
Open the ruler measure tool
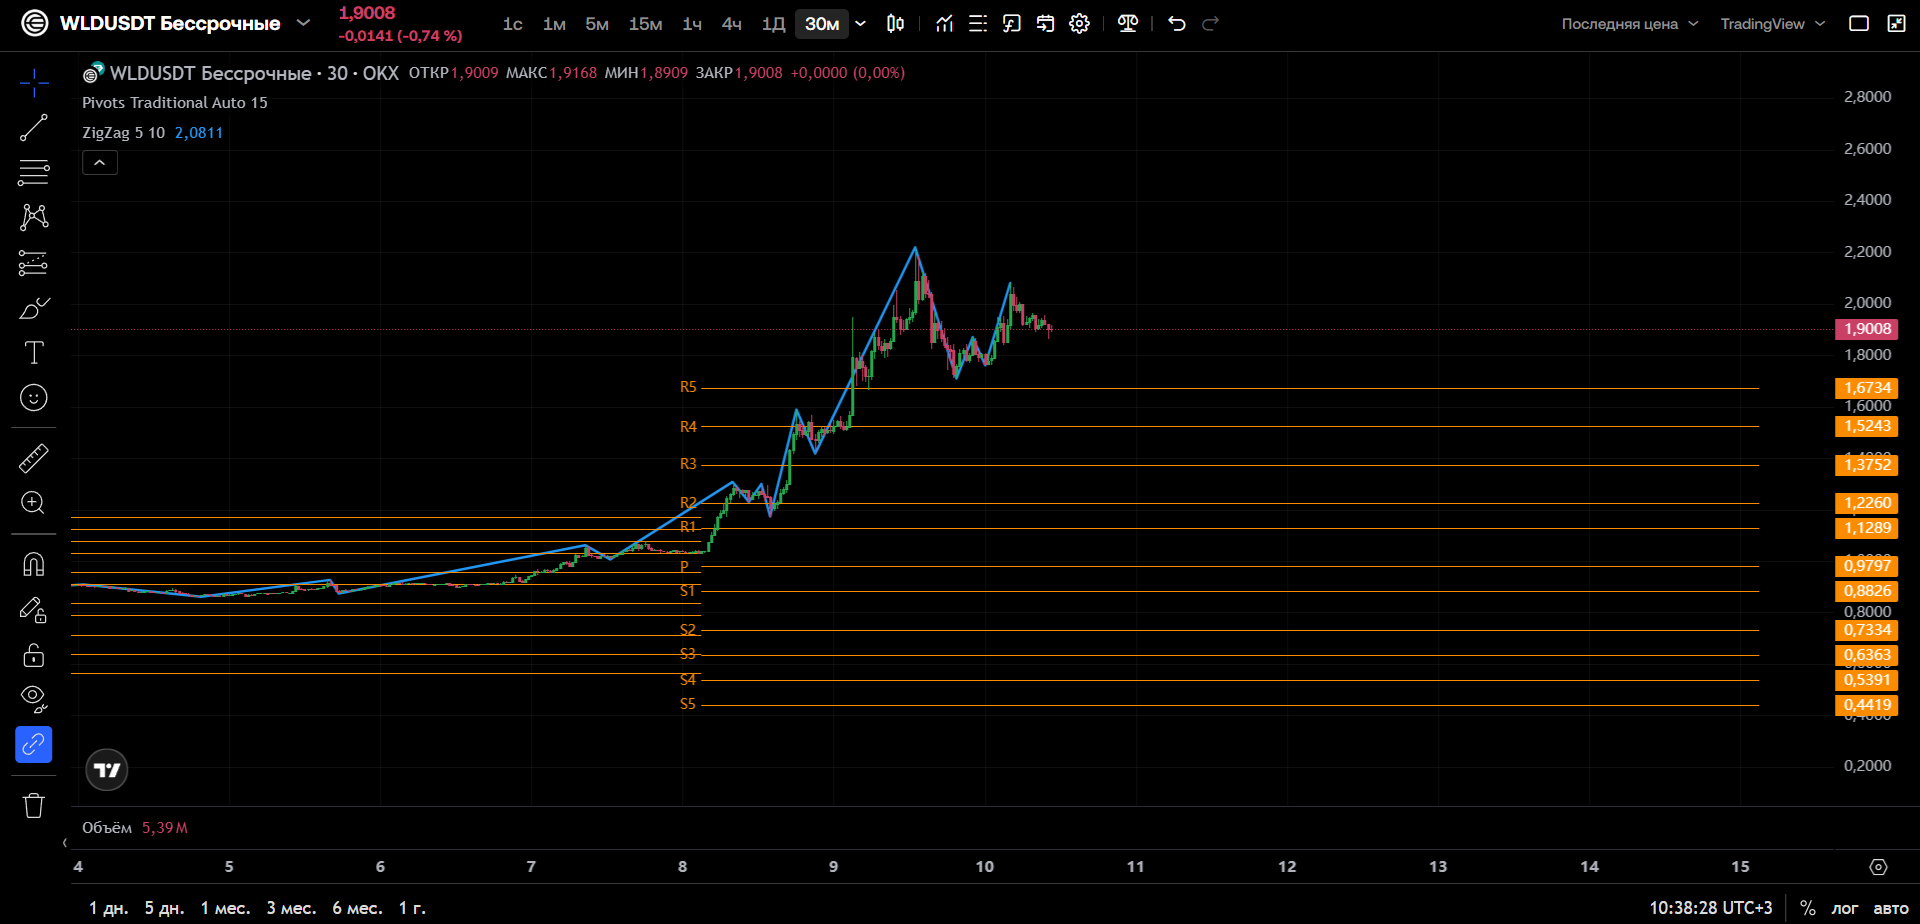coord(33,458)
